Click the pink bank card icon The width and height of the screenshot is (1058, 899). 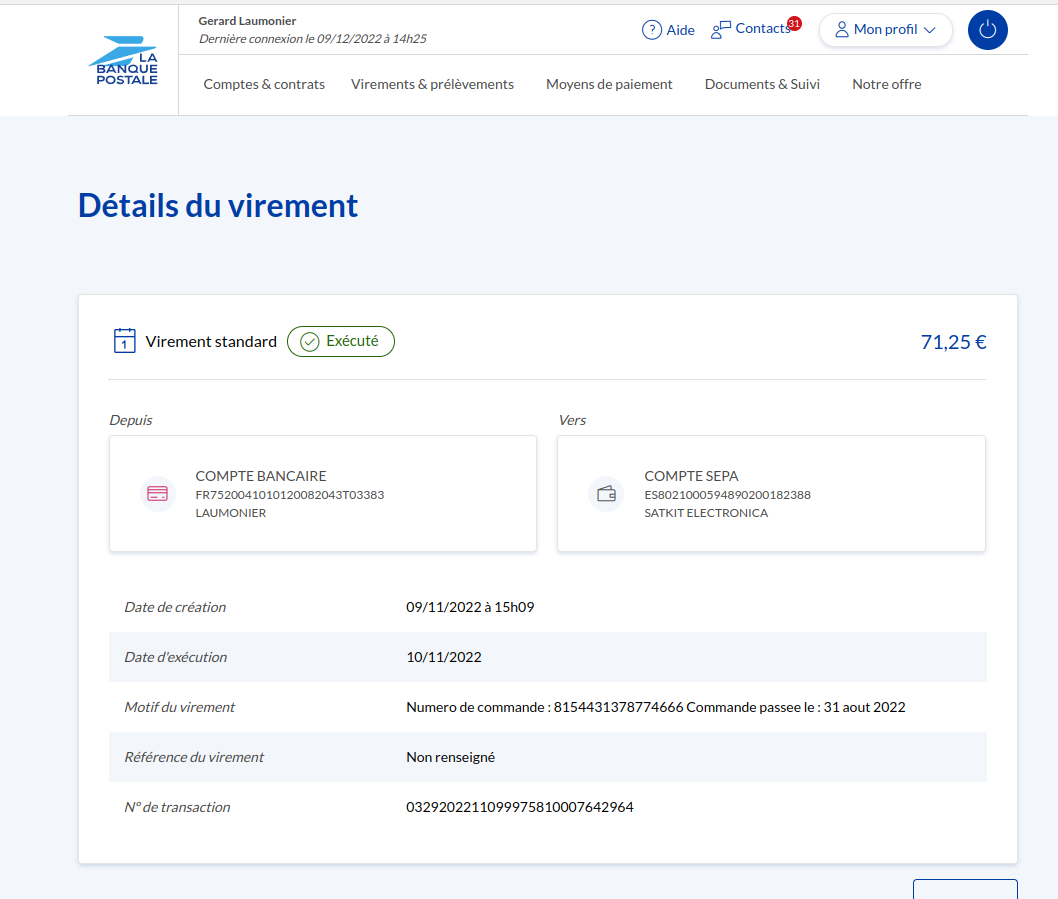[157, 494]
